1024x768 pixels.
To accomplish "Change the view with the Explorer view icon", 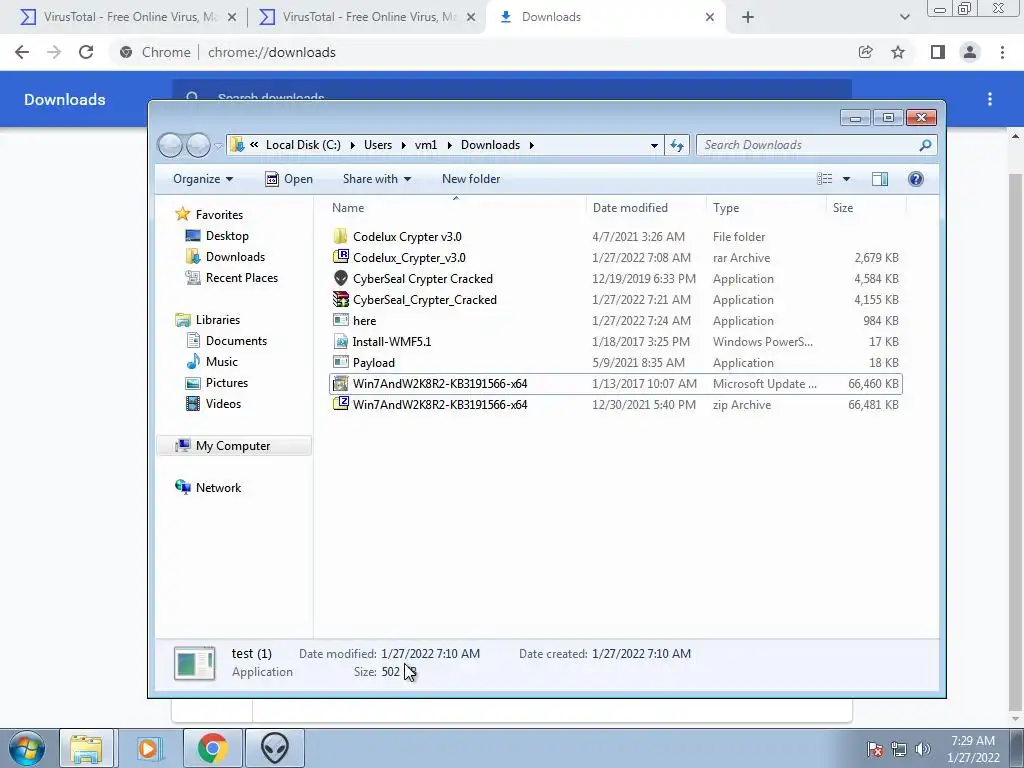I will click(825, 179).
